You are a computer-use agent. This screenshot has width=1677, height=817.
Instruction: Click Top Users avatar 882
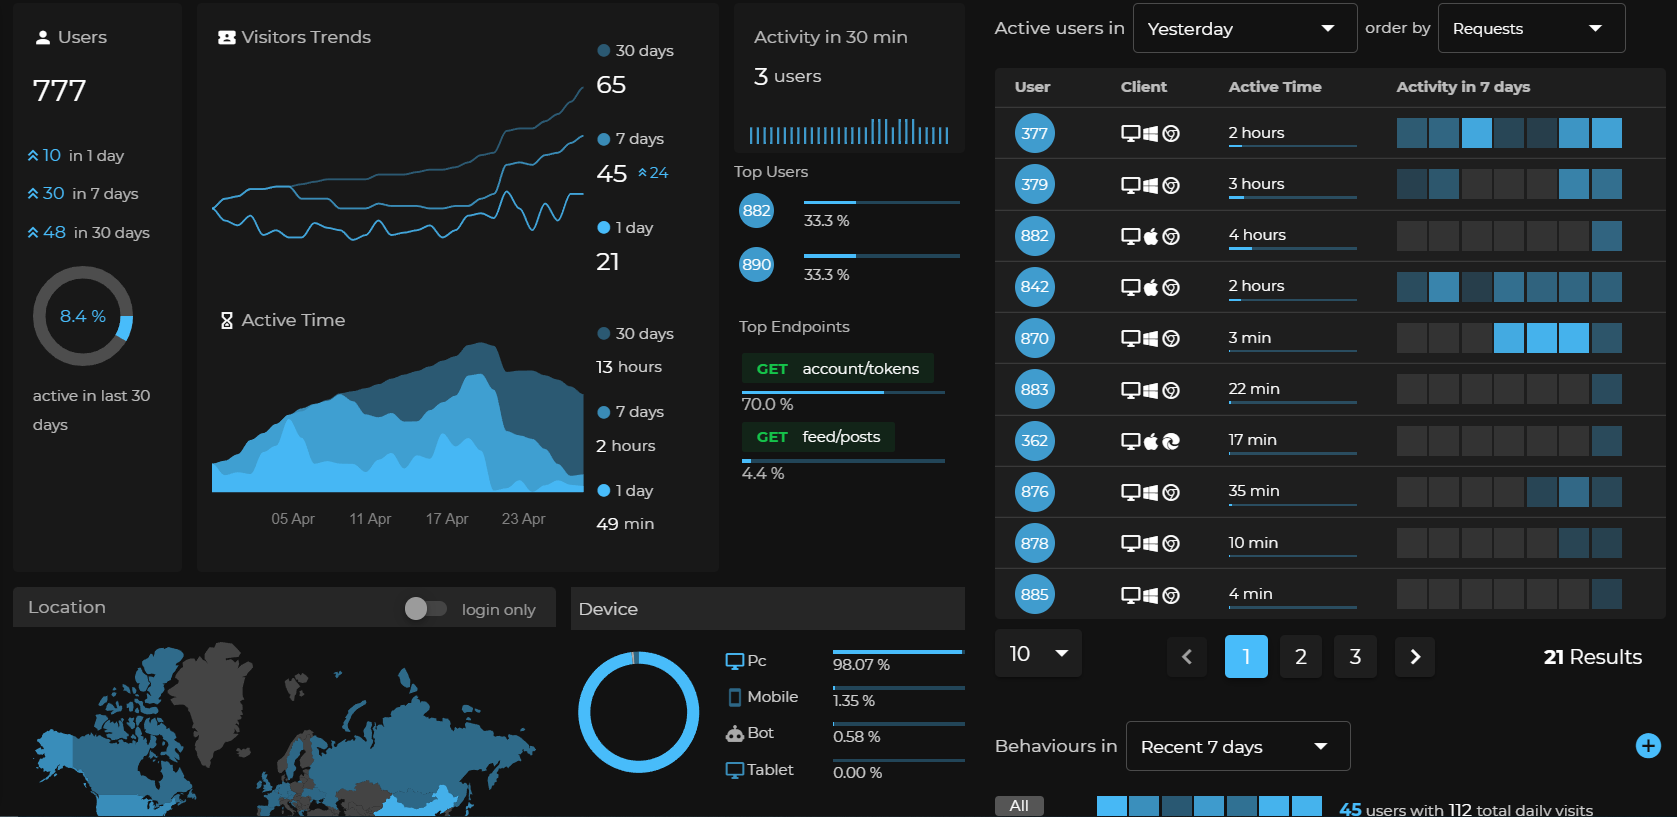(756, 210)
